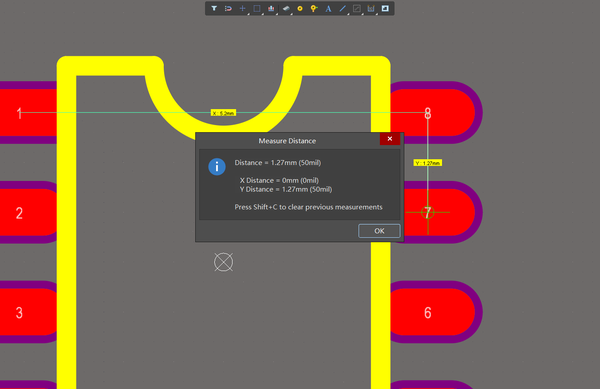The width and height of the screenshot is (600, 389).
Task: Select the move objects cross tool
Action: 242,8
